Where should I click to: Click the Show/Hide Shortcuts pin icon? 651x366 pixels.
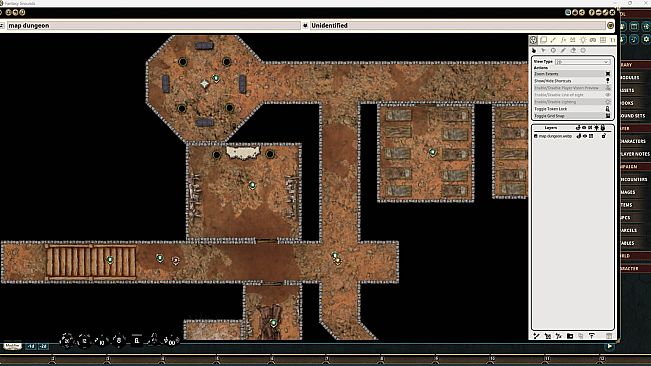[608, 81]
